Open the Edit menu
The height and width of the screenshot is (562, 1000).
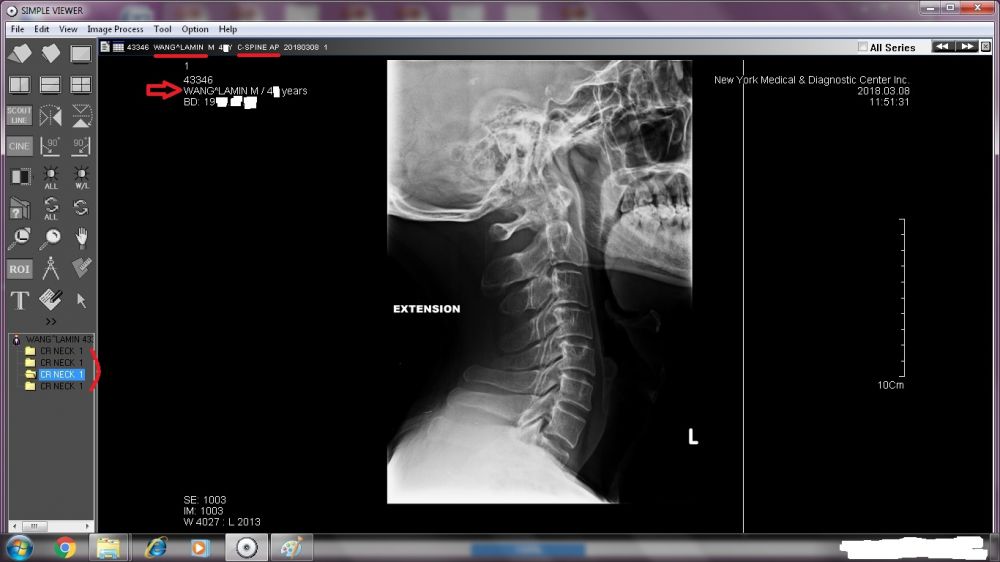pyautogui.click(x=41, y=29)
